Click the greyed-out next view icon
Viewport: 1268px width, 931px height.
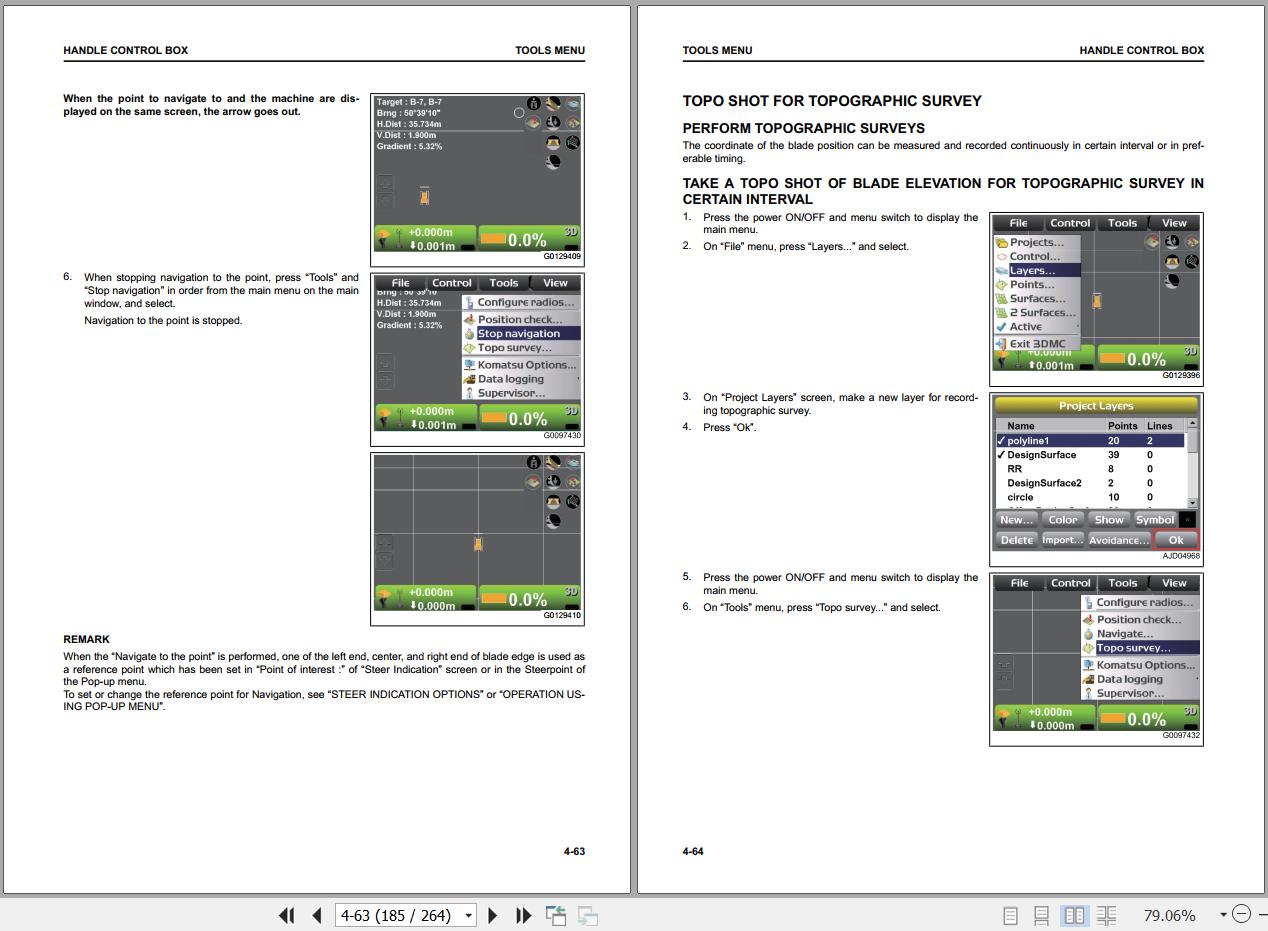588,915
